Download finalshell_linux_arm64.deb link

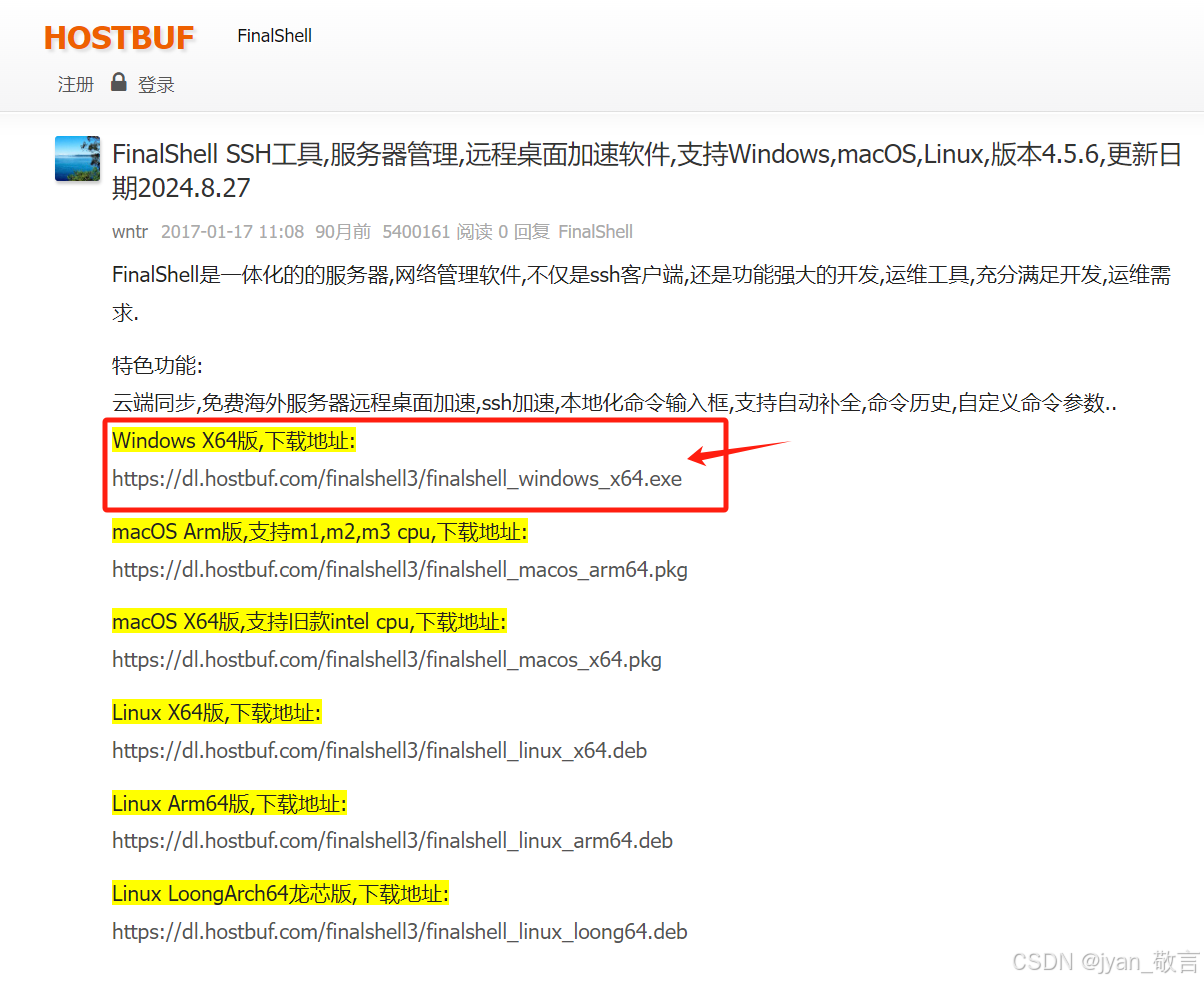392,841
